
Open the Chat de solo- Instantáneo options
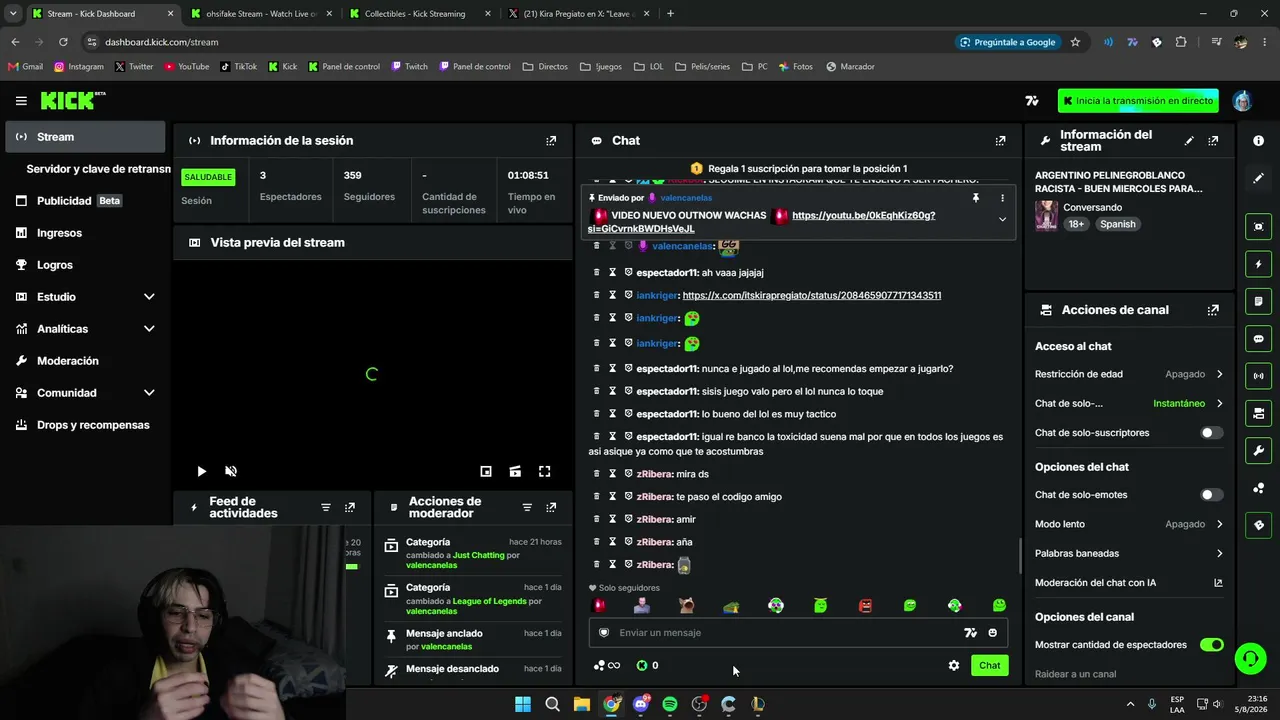[1129, 404]
